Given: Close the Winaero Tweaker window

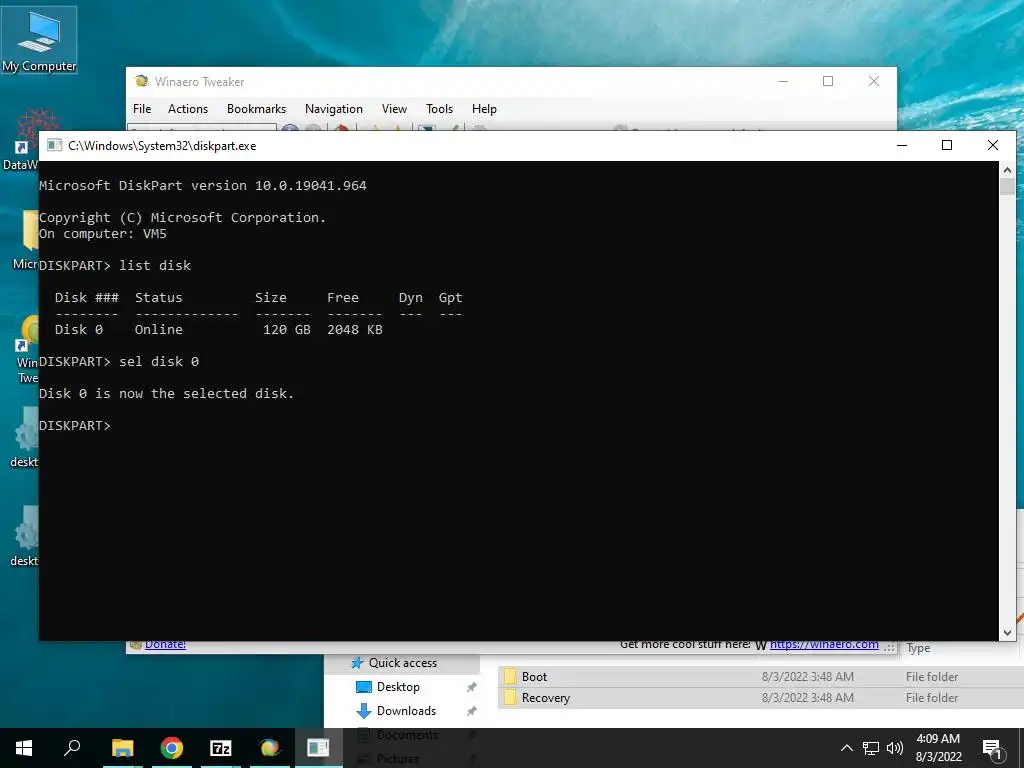Looking at the screenshot, I should tap(874, 81).
